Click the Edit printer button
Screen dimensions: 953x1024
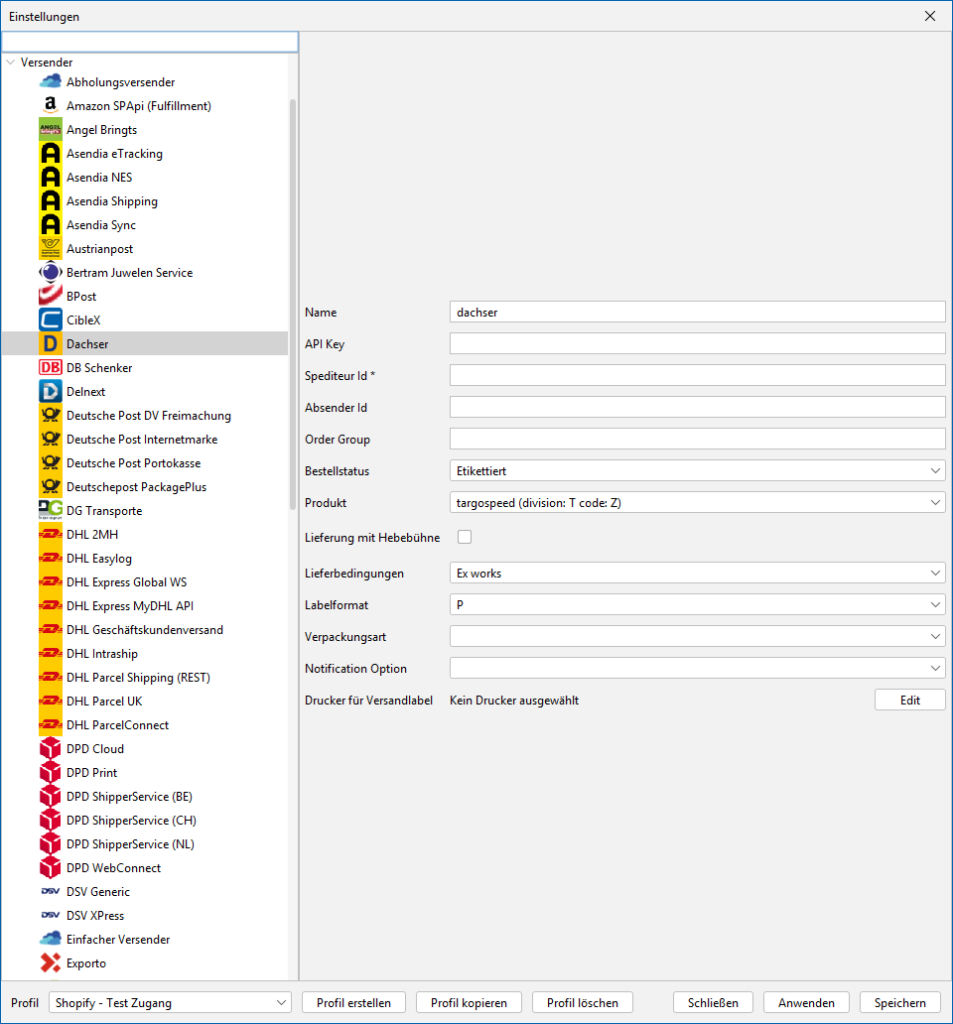click(x=909, y=700)
